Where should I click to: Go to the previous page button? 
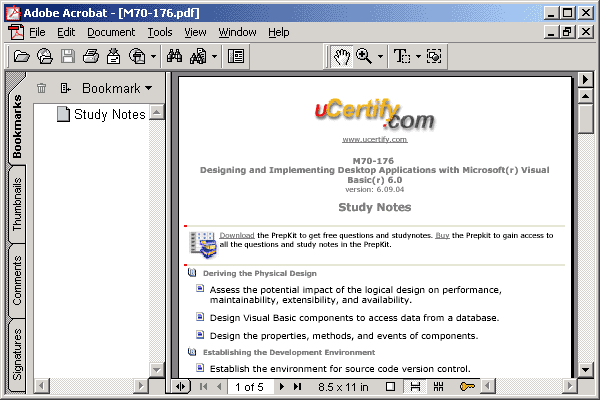[x=219, y=387]
